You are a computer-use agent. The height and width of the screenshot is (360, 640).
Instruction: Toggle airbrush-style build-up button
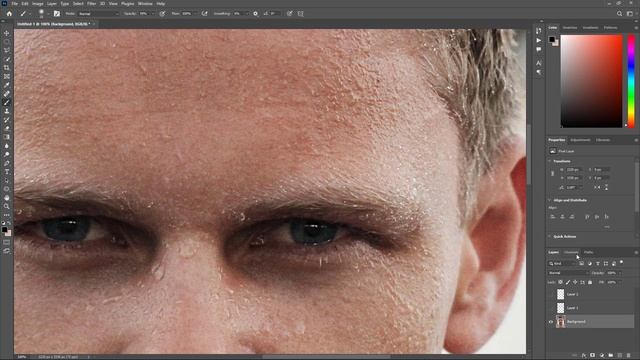pos(204,13)
